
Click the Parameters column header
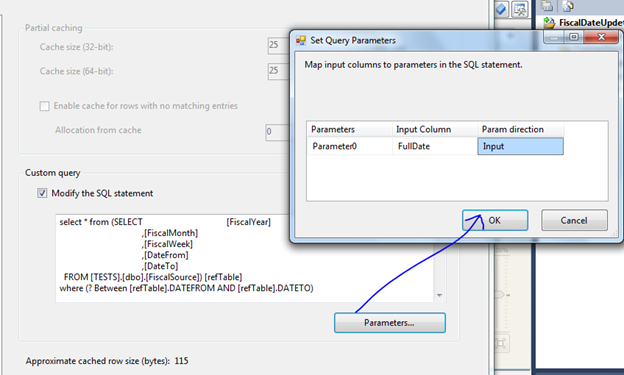click(x=350, y=129)
